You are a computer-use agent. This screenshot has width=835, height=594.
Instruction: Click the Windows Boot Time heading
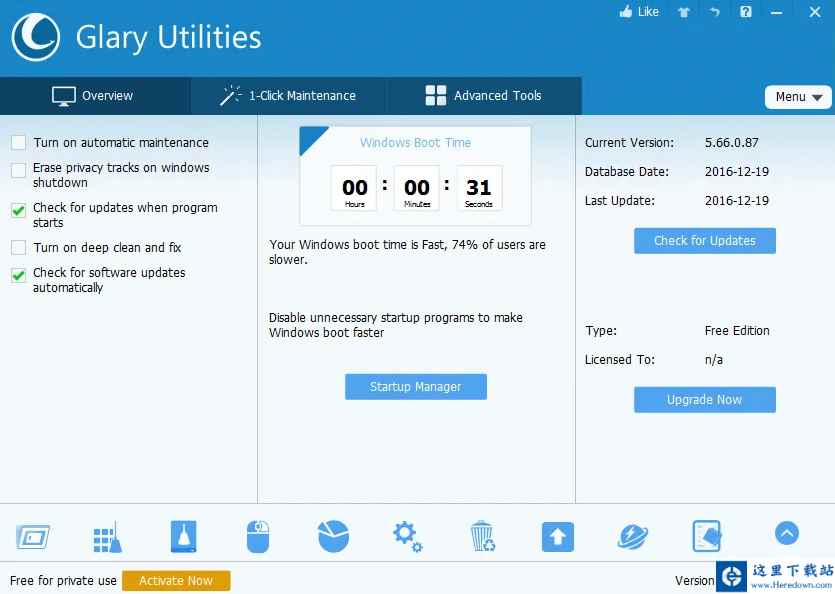click(415, 143)
